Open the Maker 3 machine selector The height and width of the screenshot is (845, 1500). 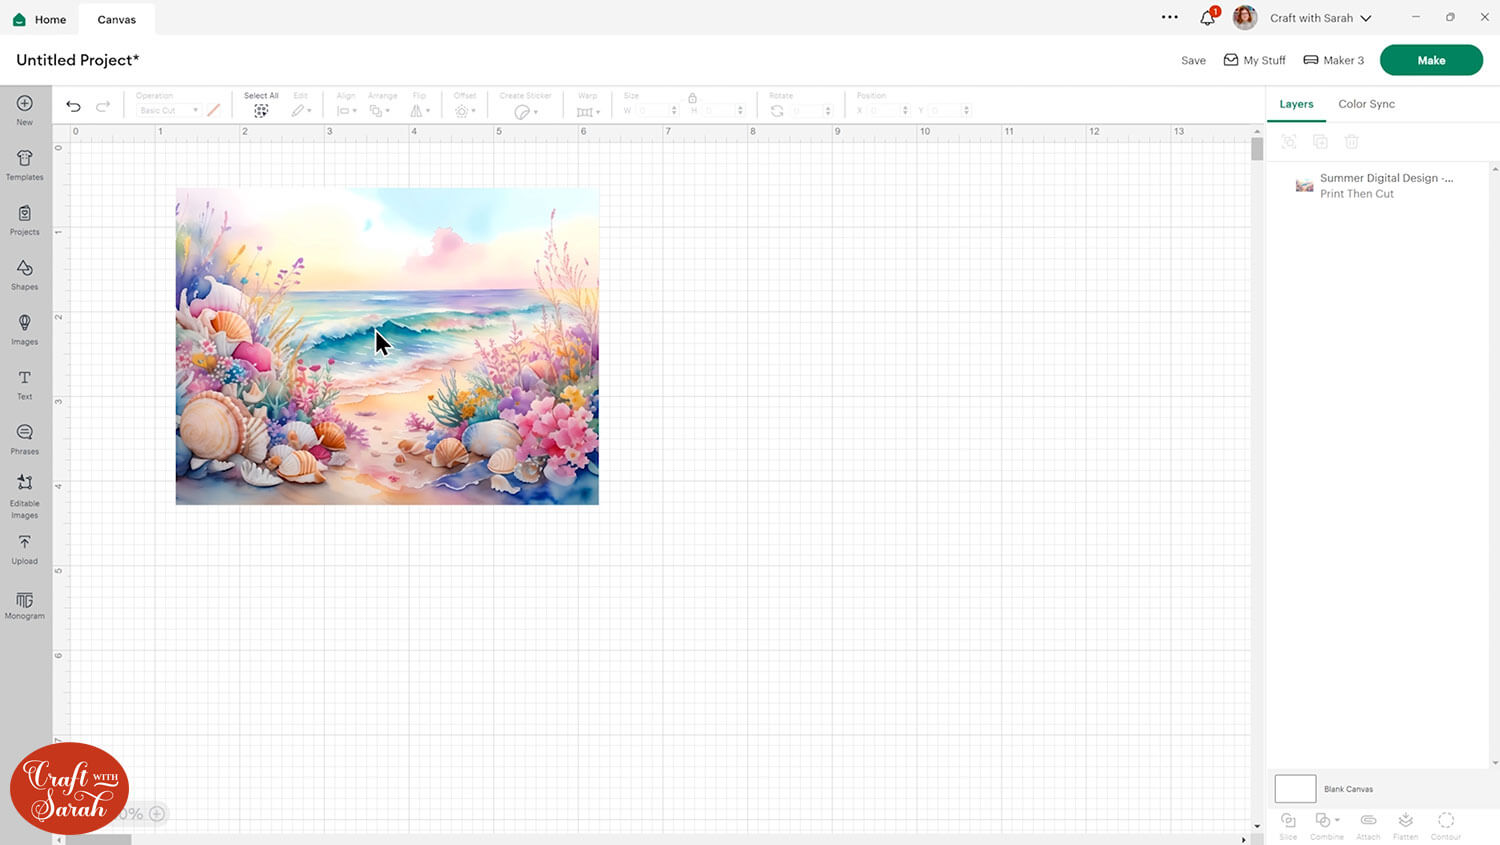click(1333, 60)
